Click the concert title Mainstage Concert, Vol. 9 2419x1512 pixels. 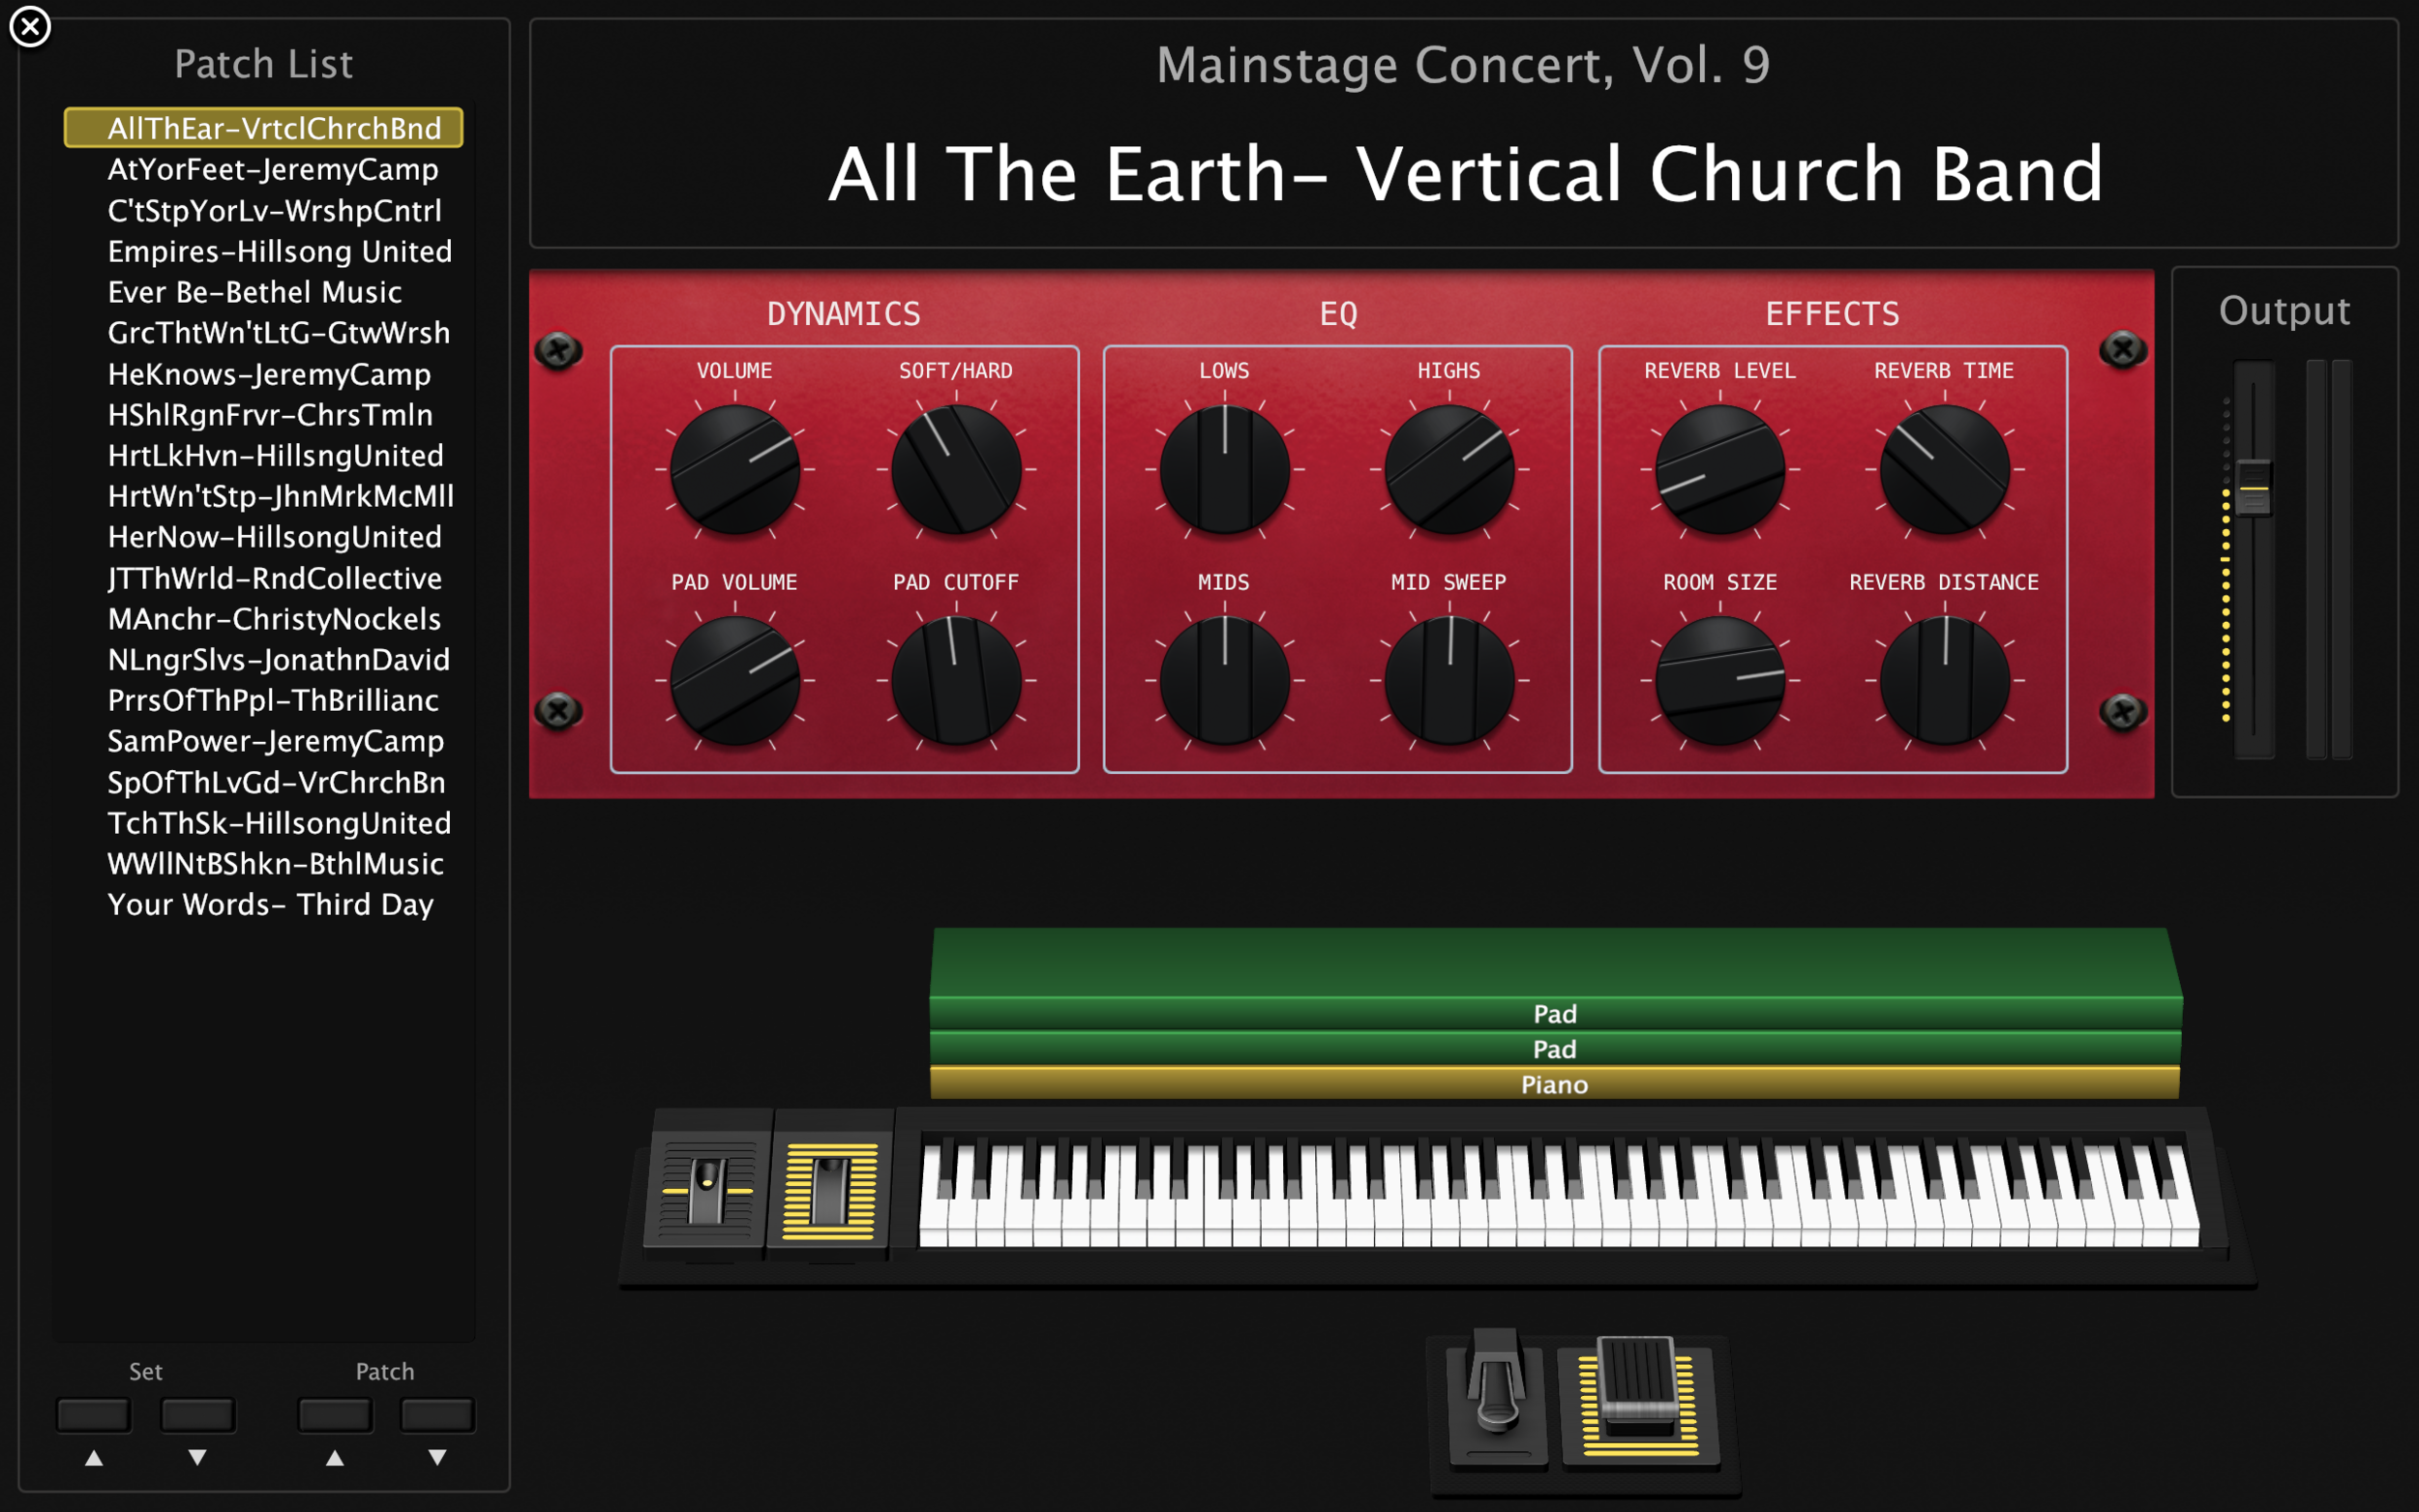(x=1463, y=66)
